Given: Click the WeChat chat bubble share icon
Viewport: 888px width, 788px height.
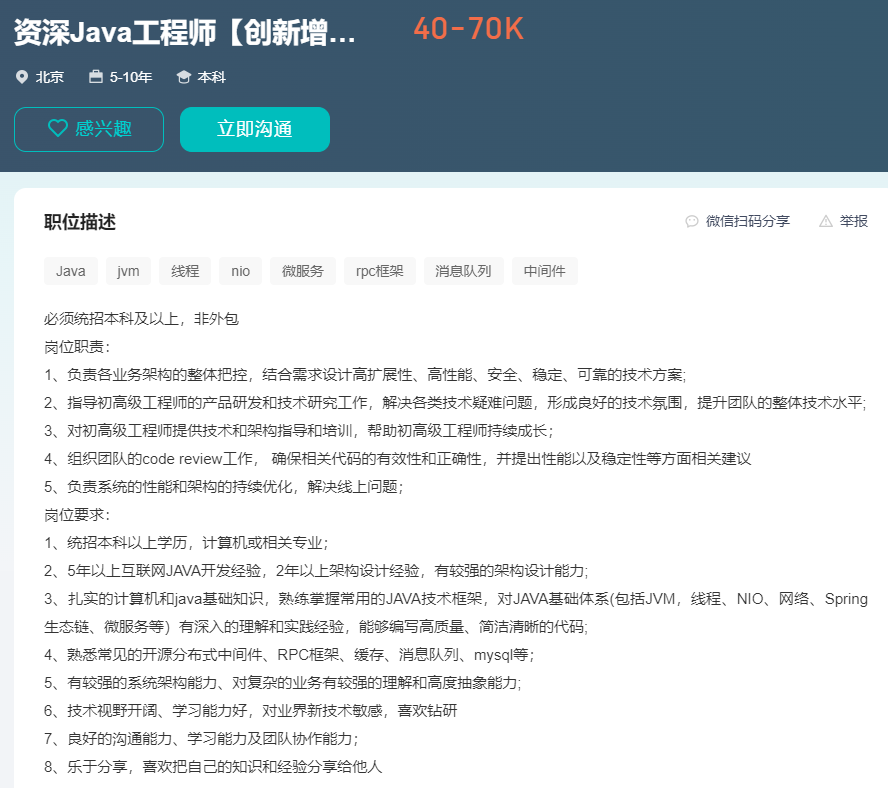Looking at the screenshot, I should click(x=691, y=222).
